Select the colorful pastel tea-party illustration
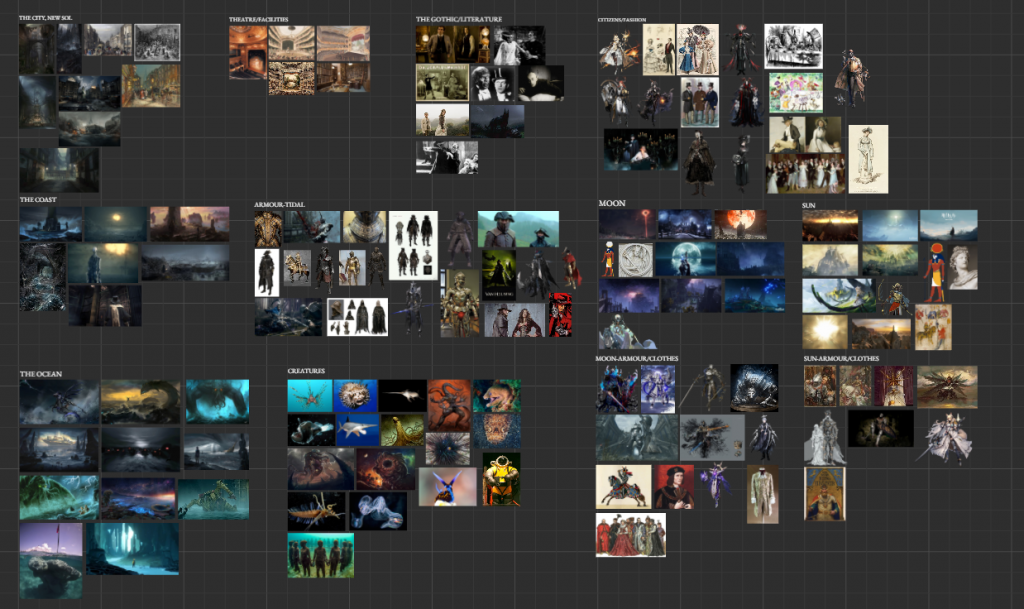1024x609 pixels. click(x=795, y=92)
